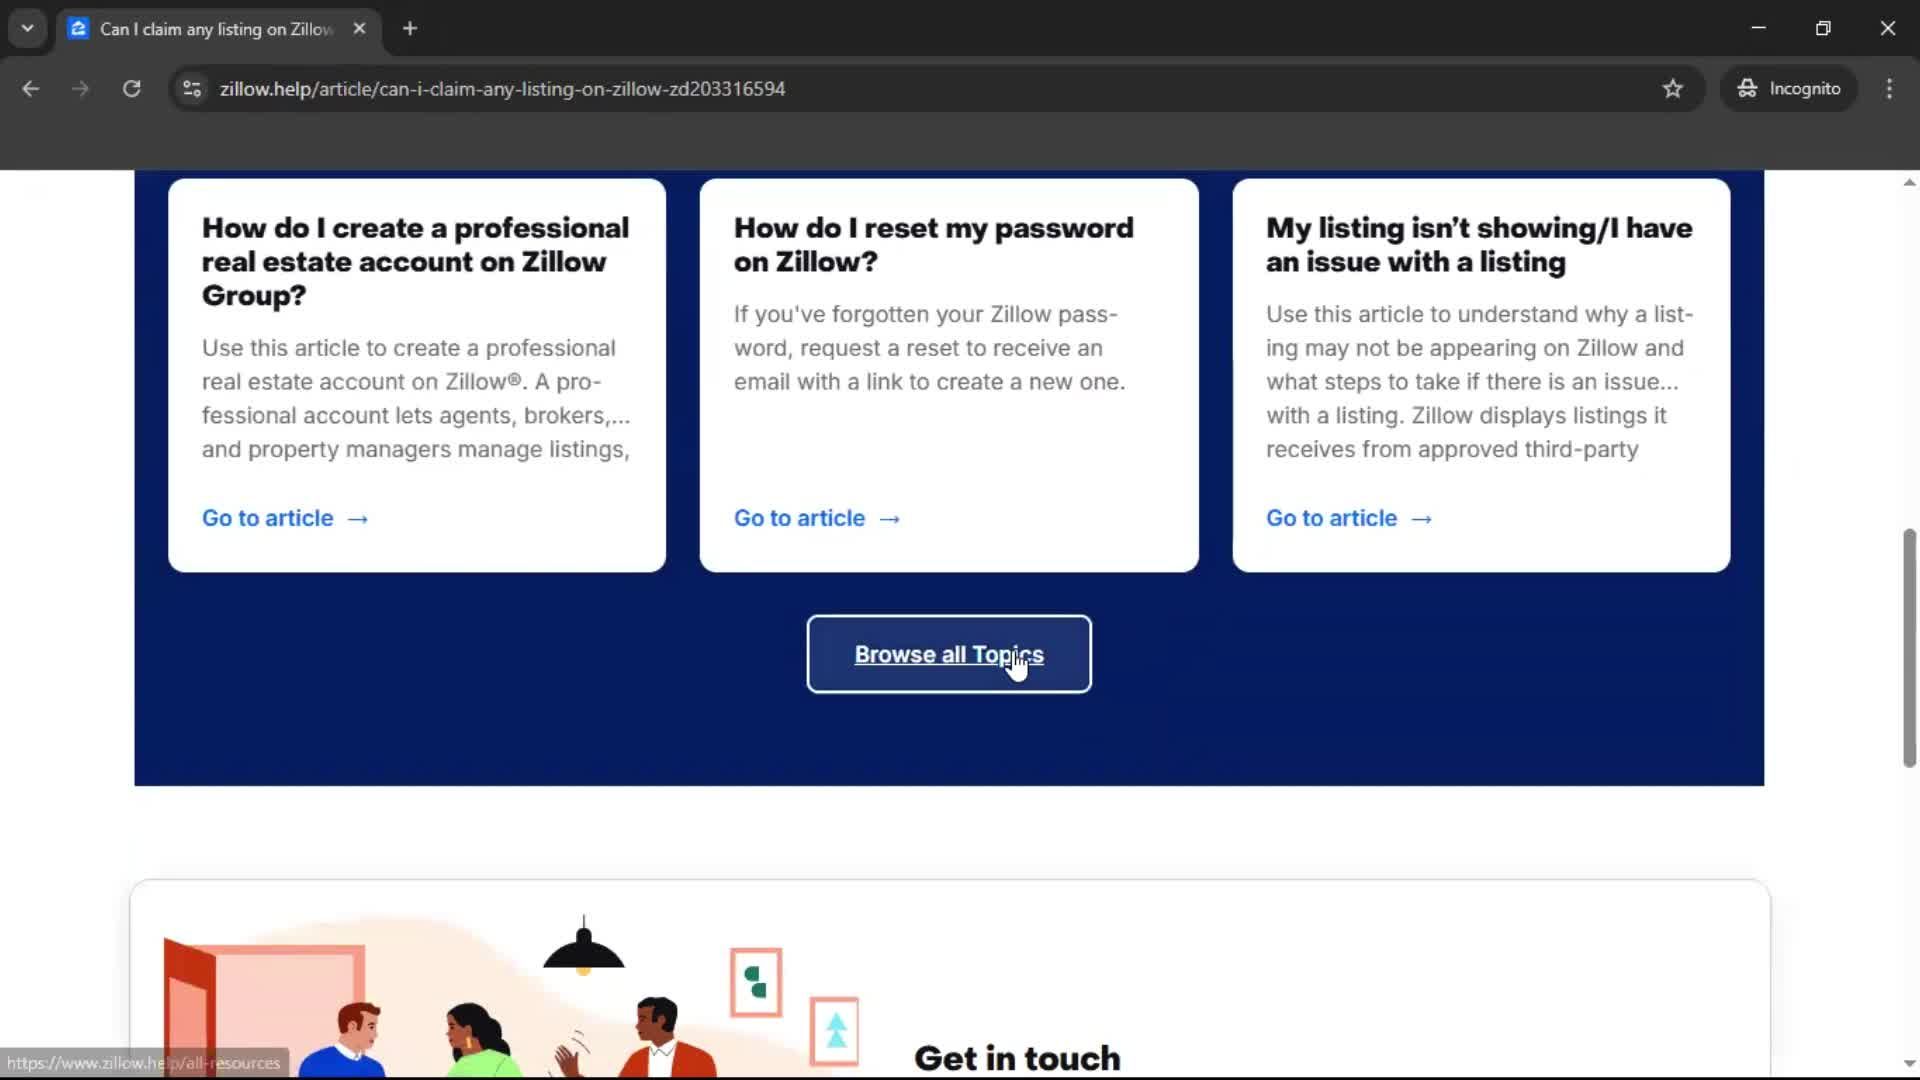Open the site information icon in address bar
This screenshot has height=1080, width=1920.
tap(191, 88)
